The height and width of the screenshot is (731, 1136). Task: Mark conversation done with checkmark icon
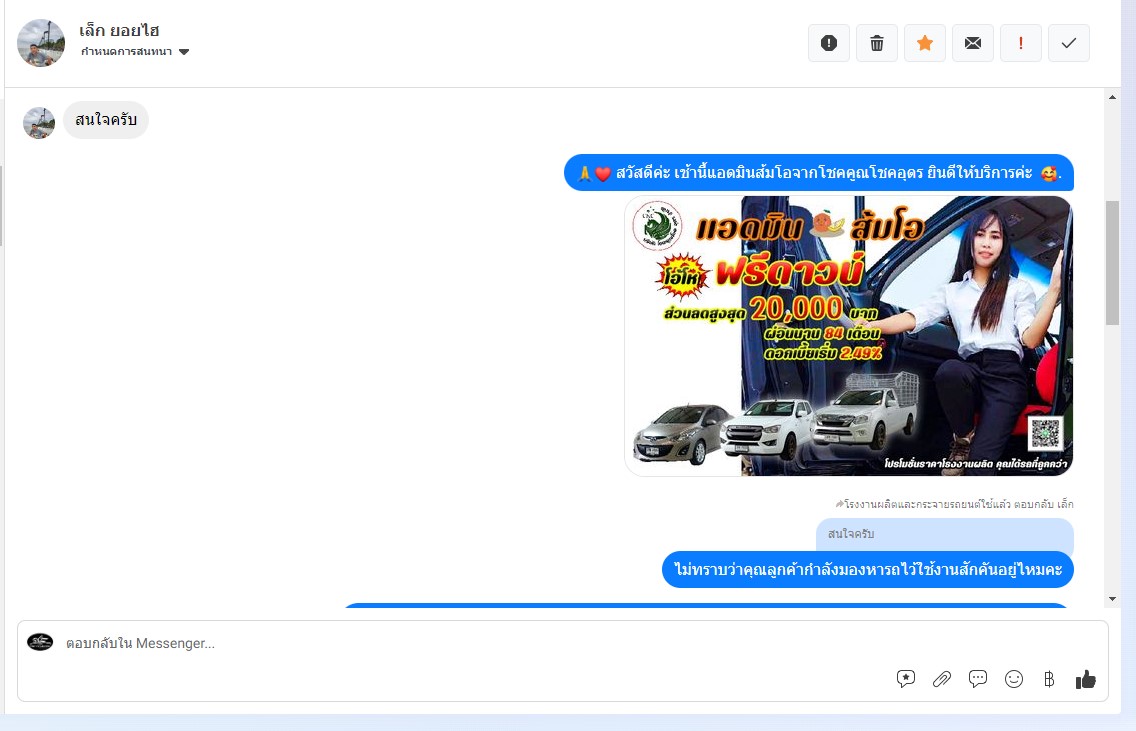click(1069, 43)
